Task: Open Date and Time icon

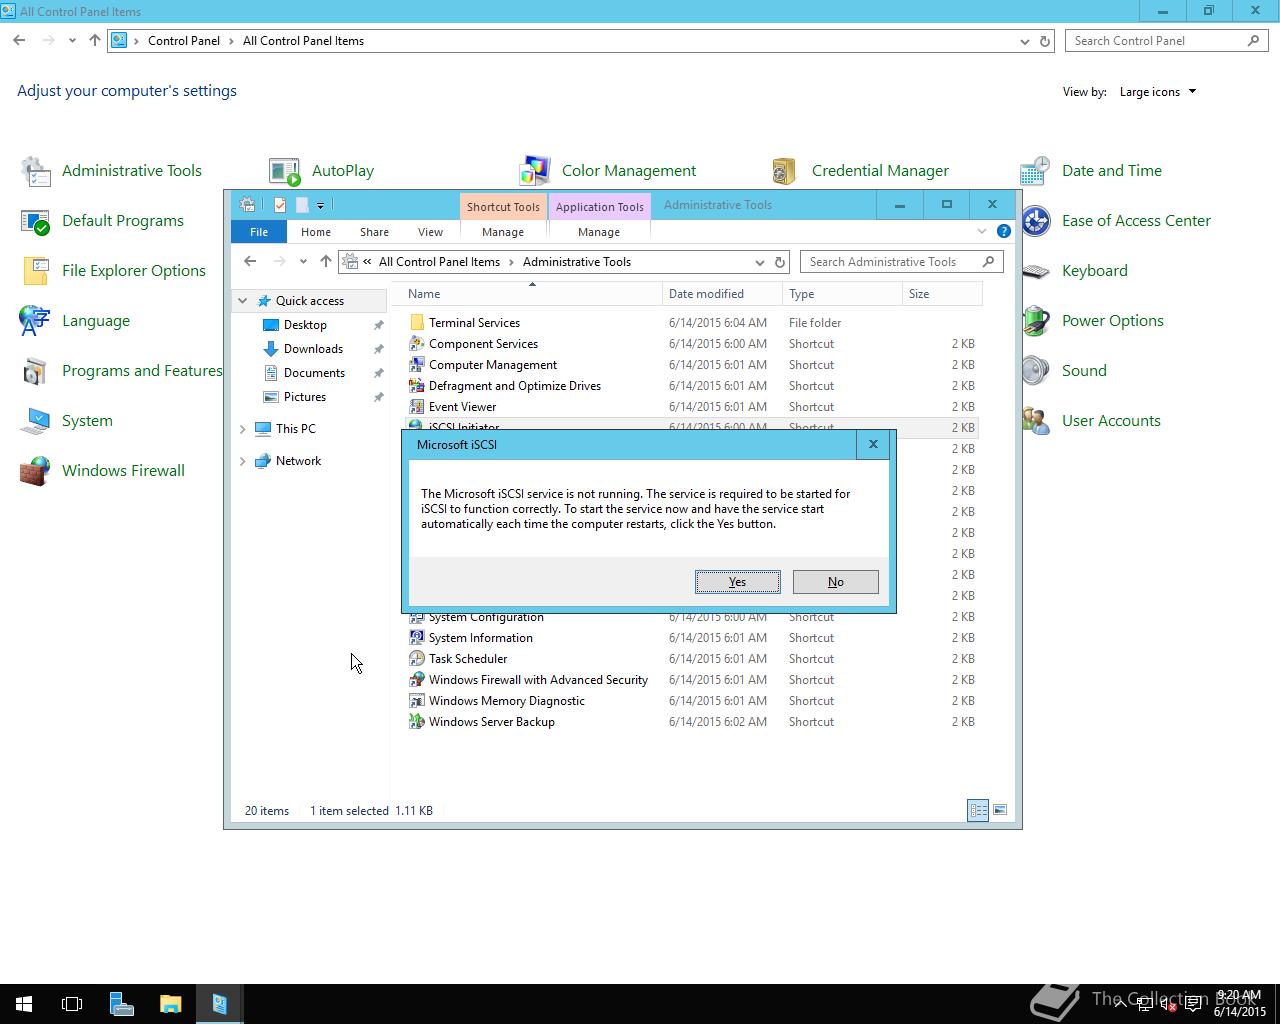Action: click(x=1035, y=171)
